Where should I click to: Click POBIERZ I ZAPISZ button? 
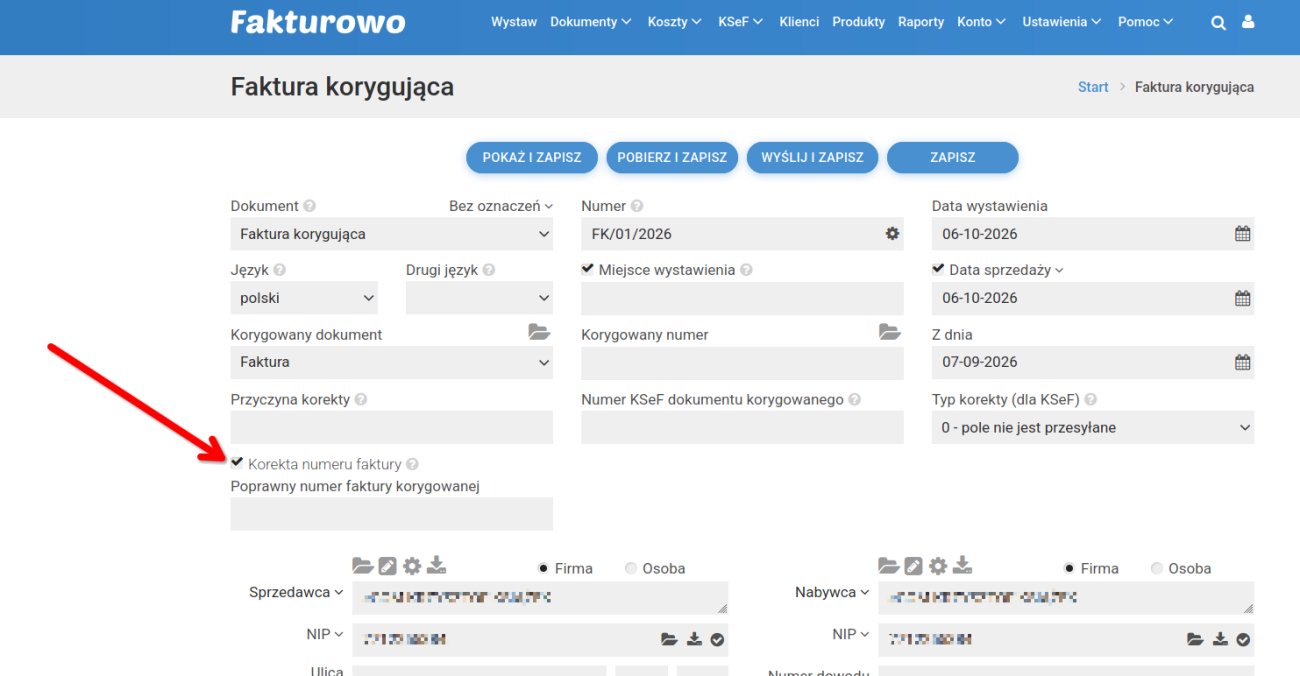point(672,157)
